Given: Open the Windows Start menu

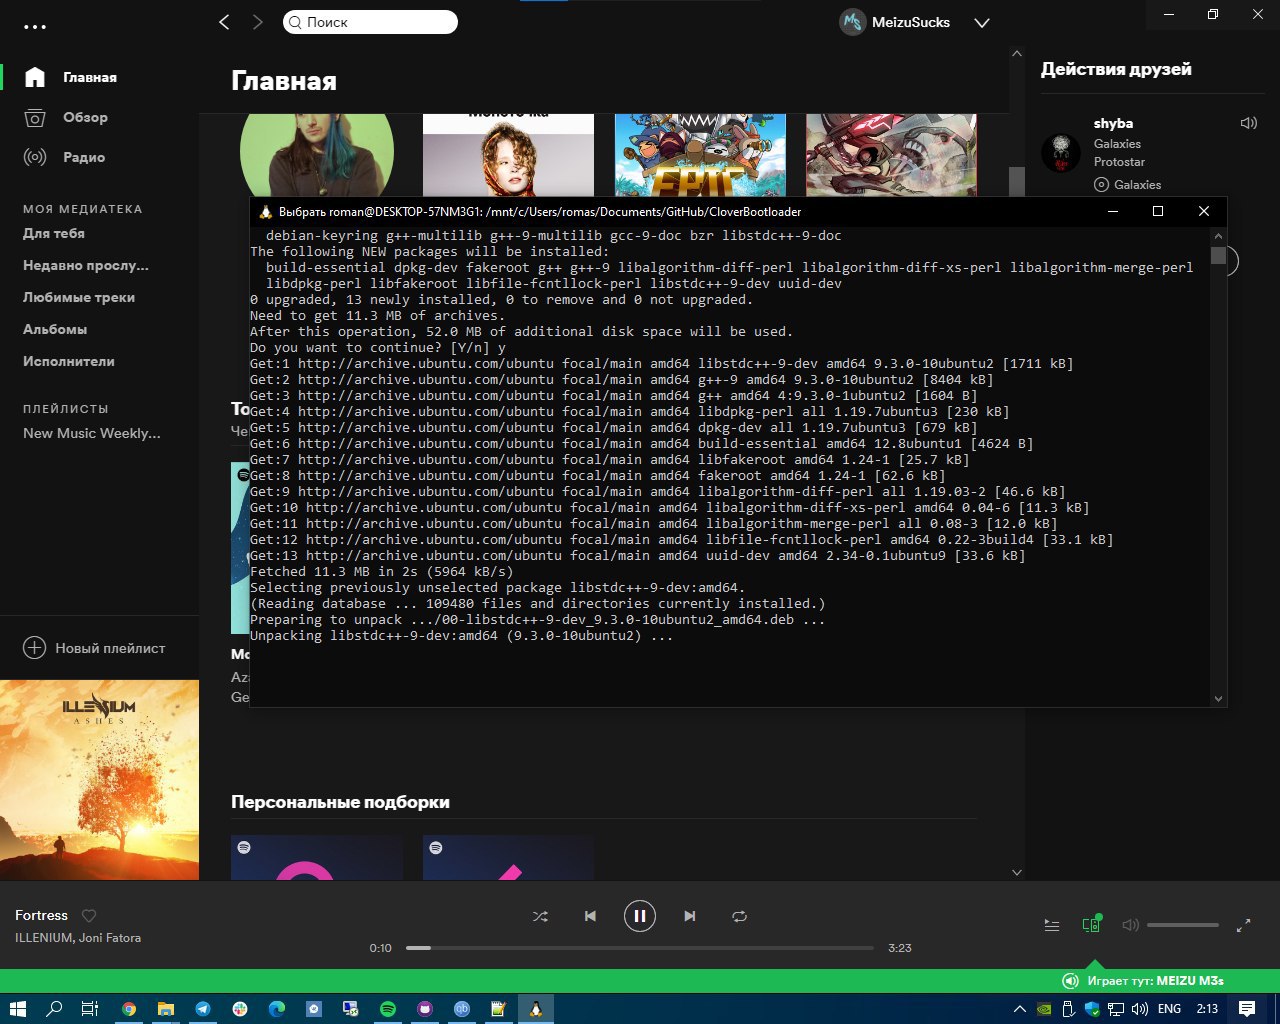Looking at the screenshot, I should 18,1009.
